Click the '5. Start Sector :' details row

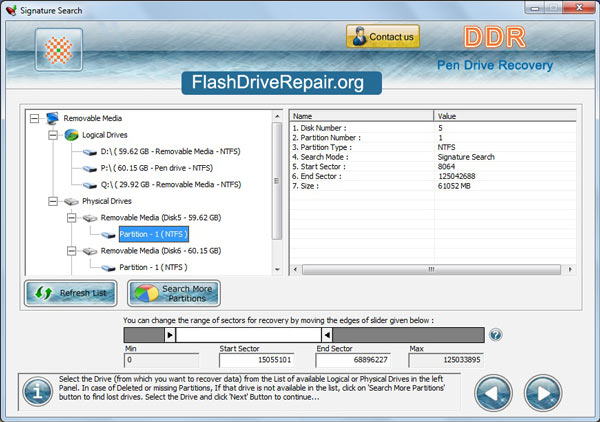433,166
